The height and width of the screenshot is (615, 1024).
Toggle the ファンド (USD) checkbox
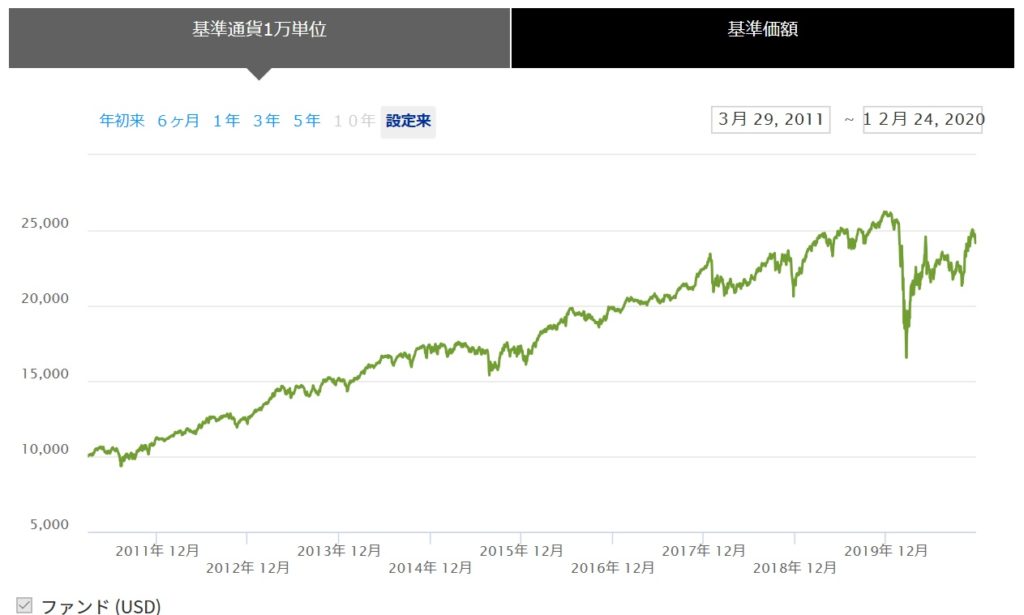pos(24,605)
